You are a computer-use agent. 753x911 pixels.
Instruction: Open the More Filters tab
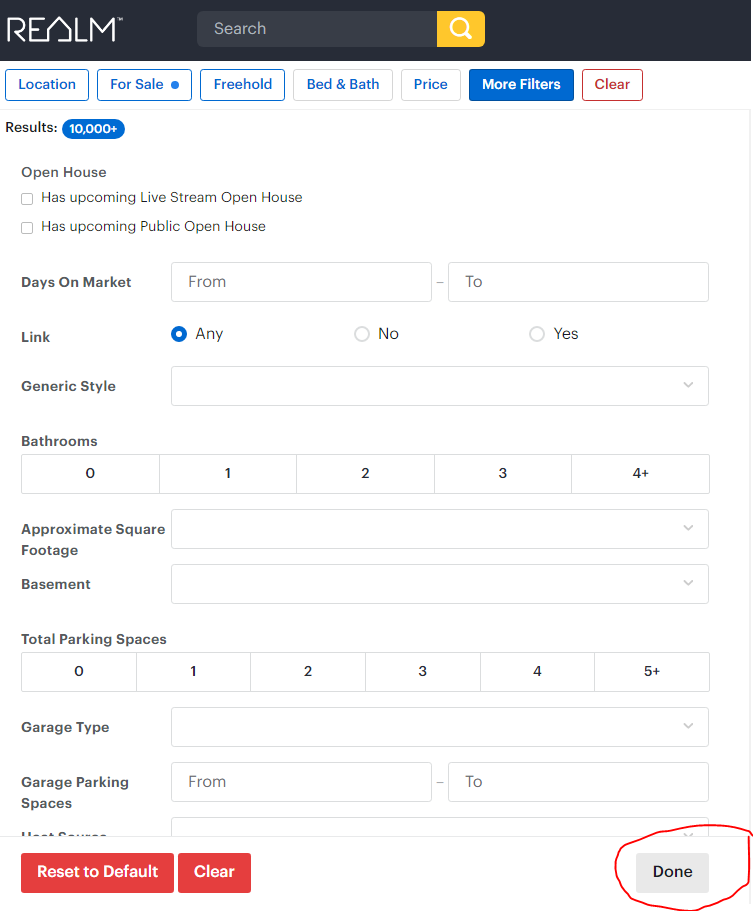521,85
